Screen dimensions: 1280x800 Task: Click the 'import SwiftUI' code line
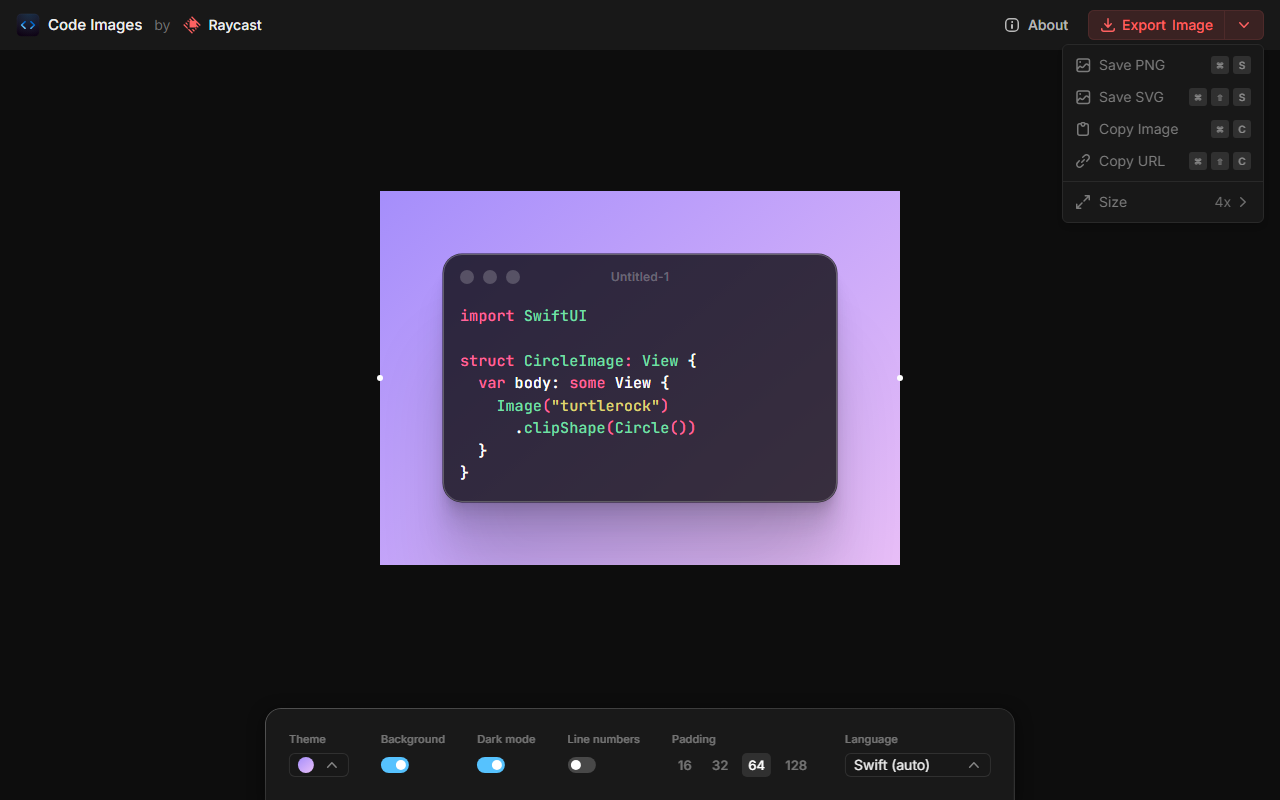tap(523, 316)
